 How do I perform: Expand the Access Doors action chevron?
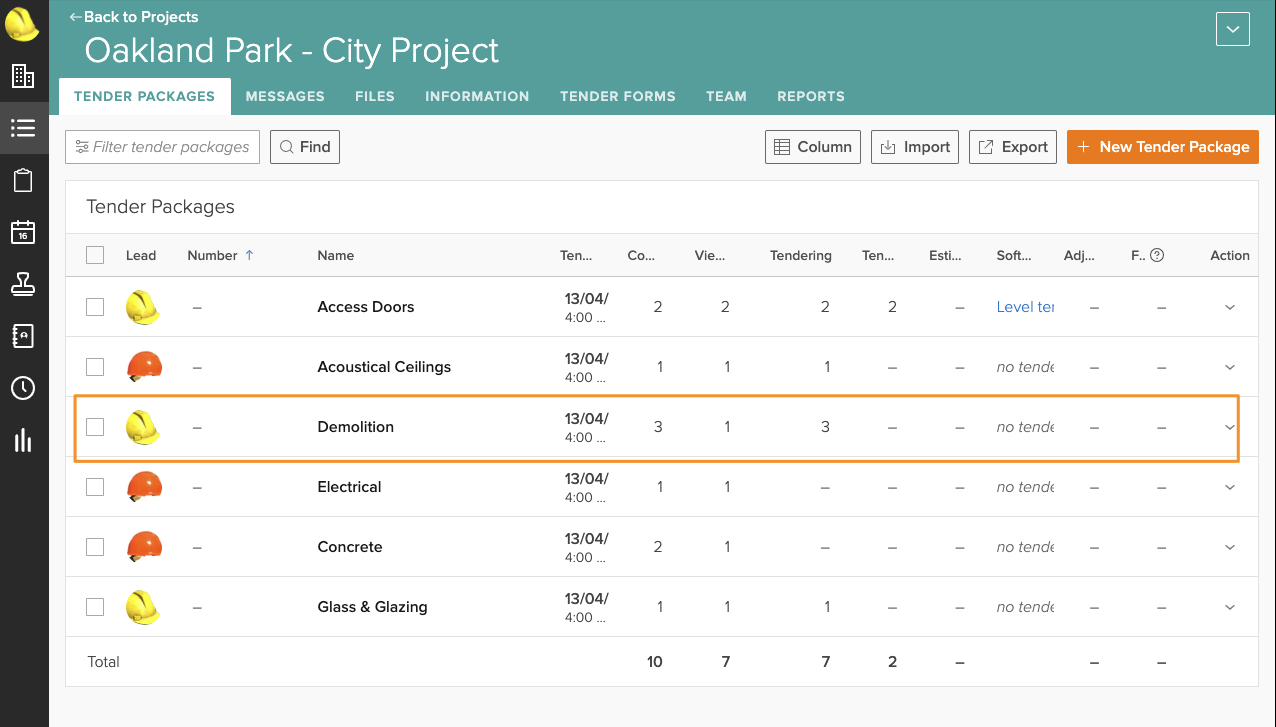(x=1230, y=308)
